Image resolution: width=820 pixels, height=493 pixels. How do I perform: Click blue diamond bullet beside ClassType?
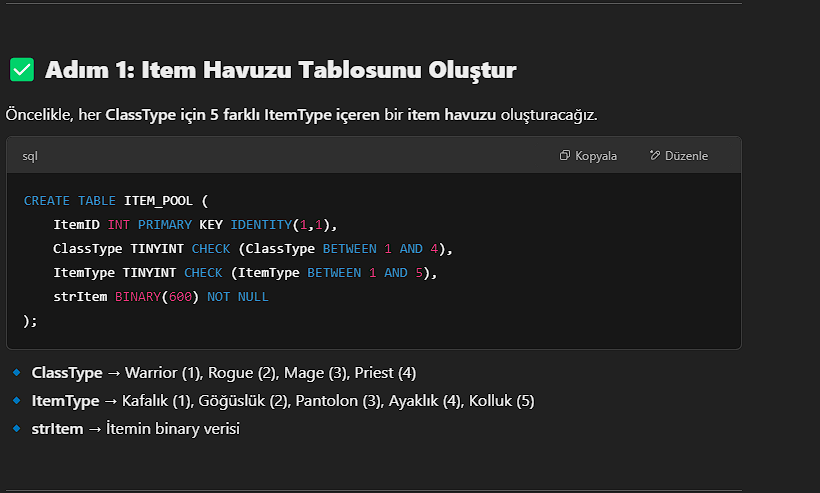tap(17, 372)
